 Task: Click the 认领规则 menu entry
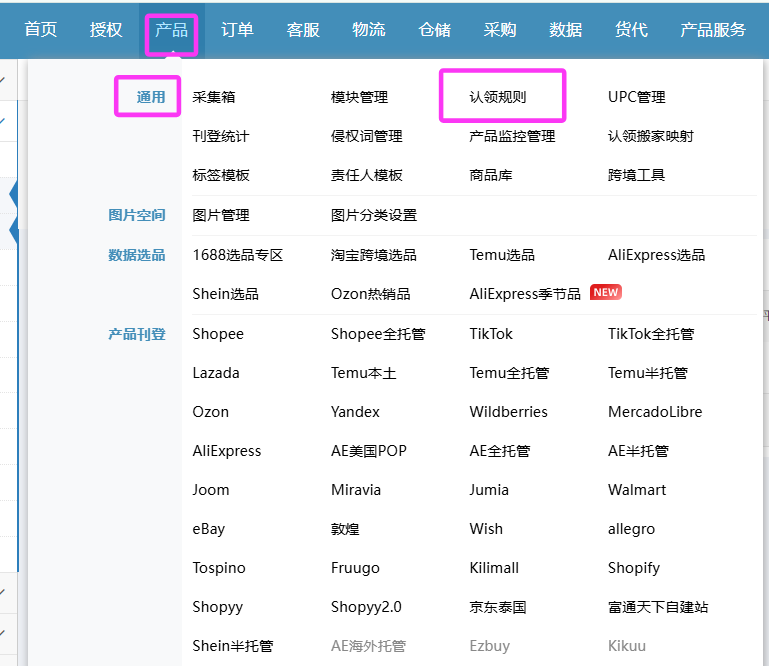(498, 97)
